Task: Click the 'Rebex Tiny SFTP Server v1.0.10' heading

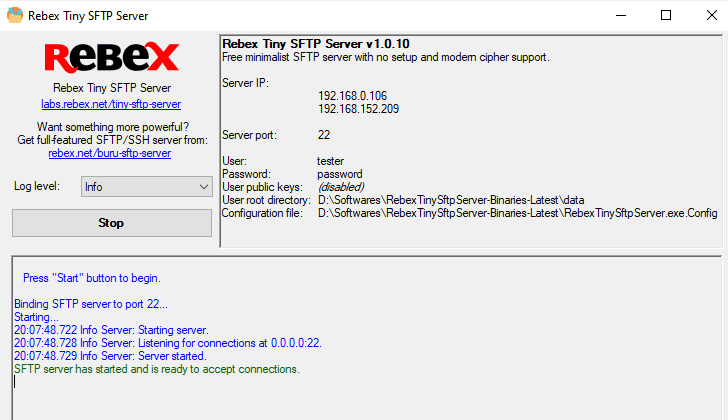Action: 316,44
